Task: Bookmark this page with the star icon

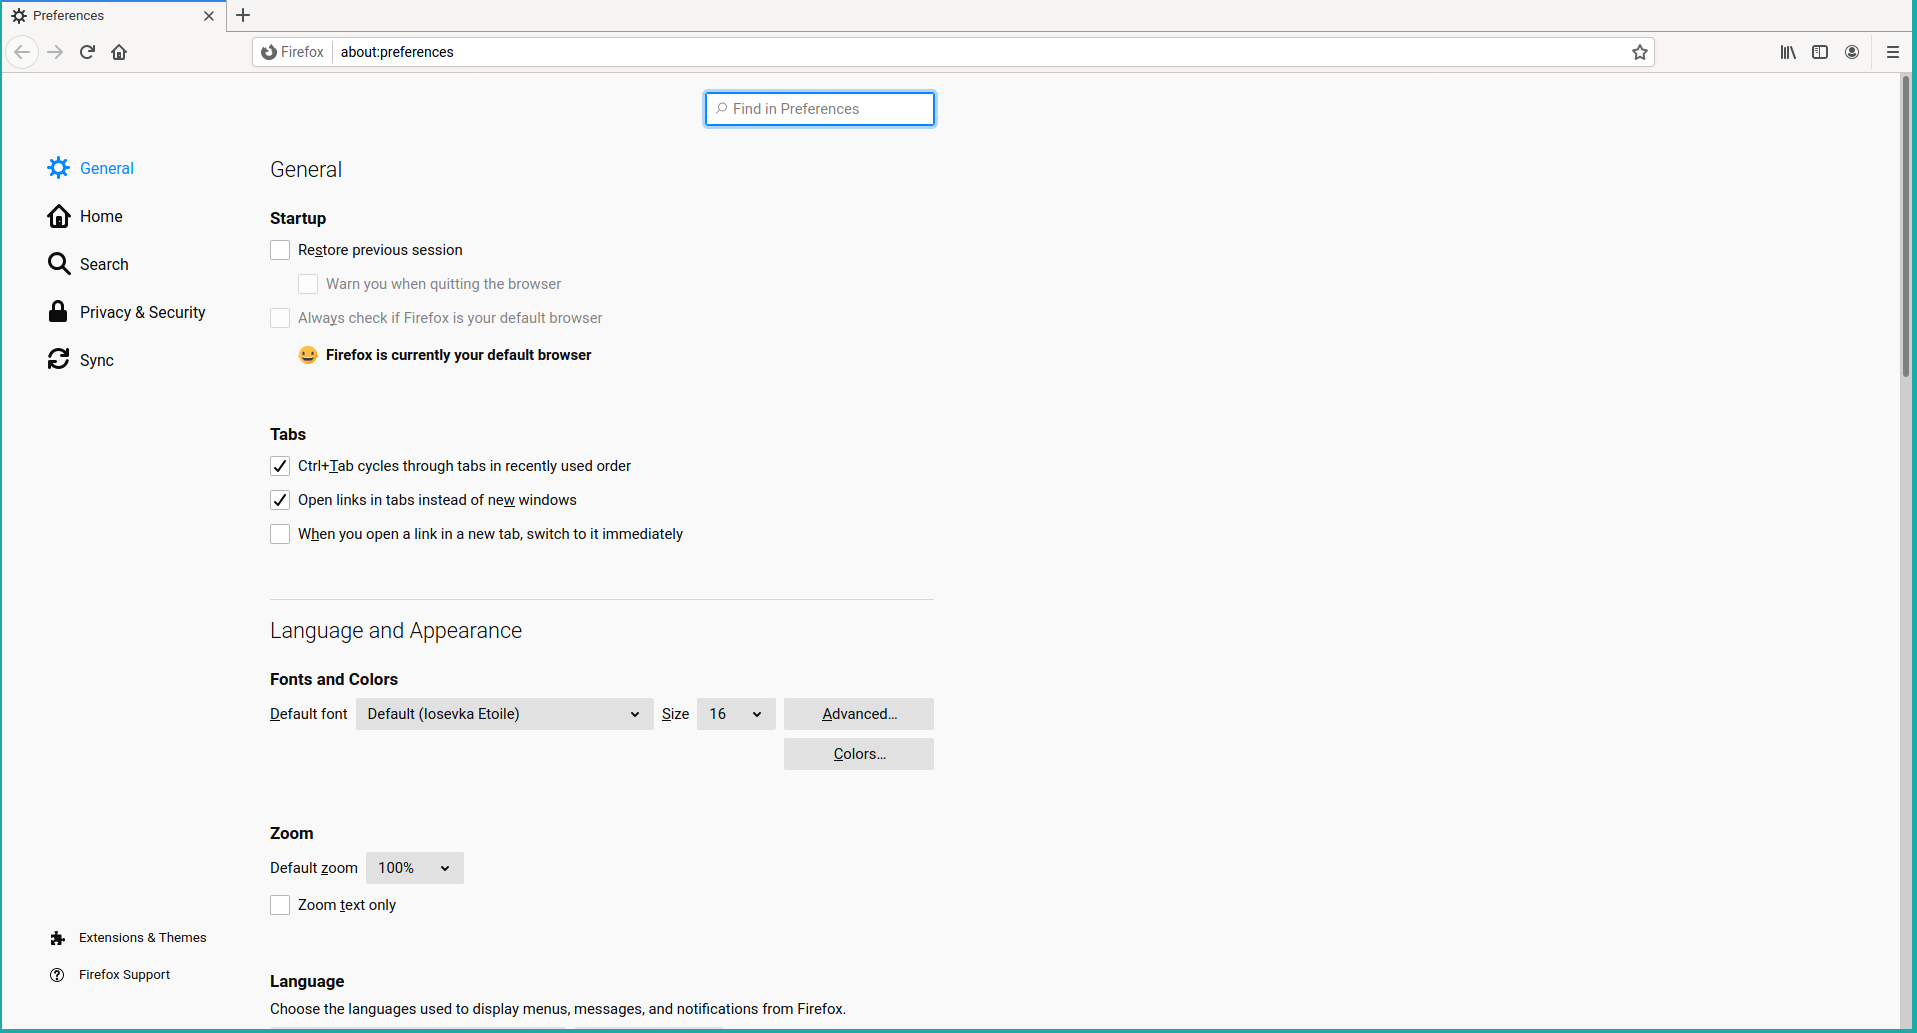Action: click(1640, 52)
